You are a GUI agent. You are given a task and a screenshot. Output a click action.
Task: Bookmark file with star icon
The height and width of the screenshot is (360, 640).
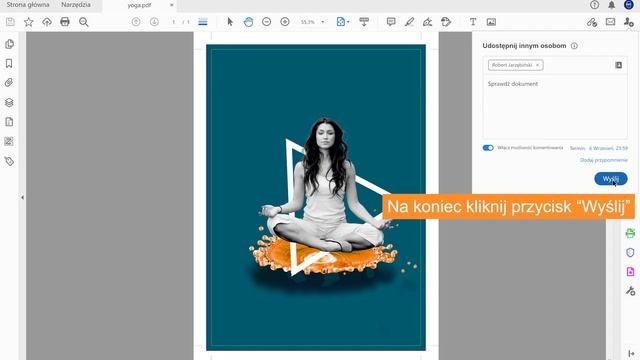(x=29, y=22)
